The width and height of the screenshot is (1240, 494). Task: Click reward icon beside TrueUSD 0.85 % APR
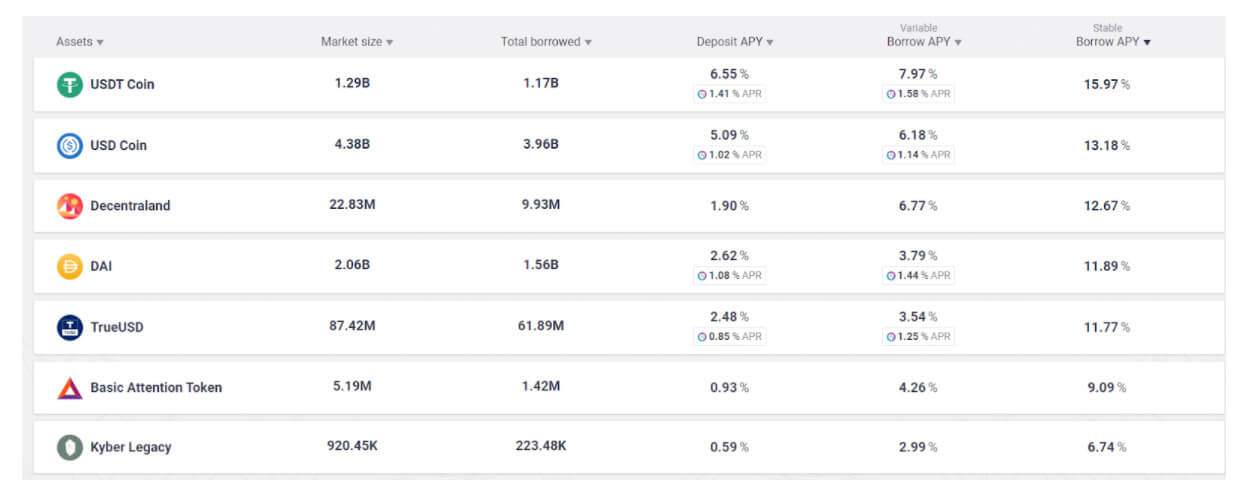pos(702,337)
